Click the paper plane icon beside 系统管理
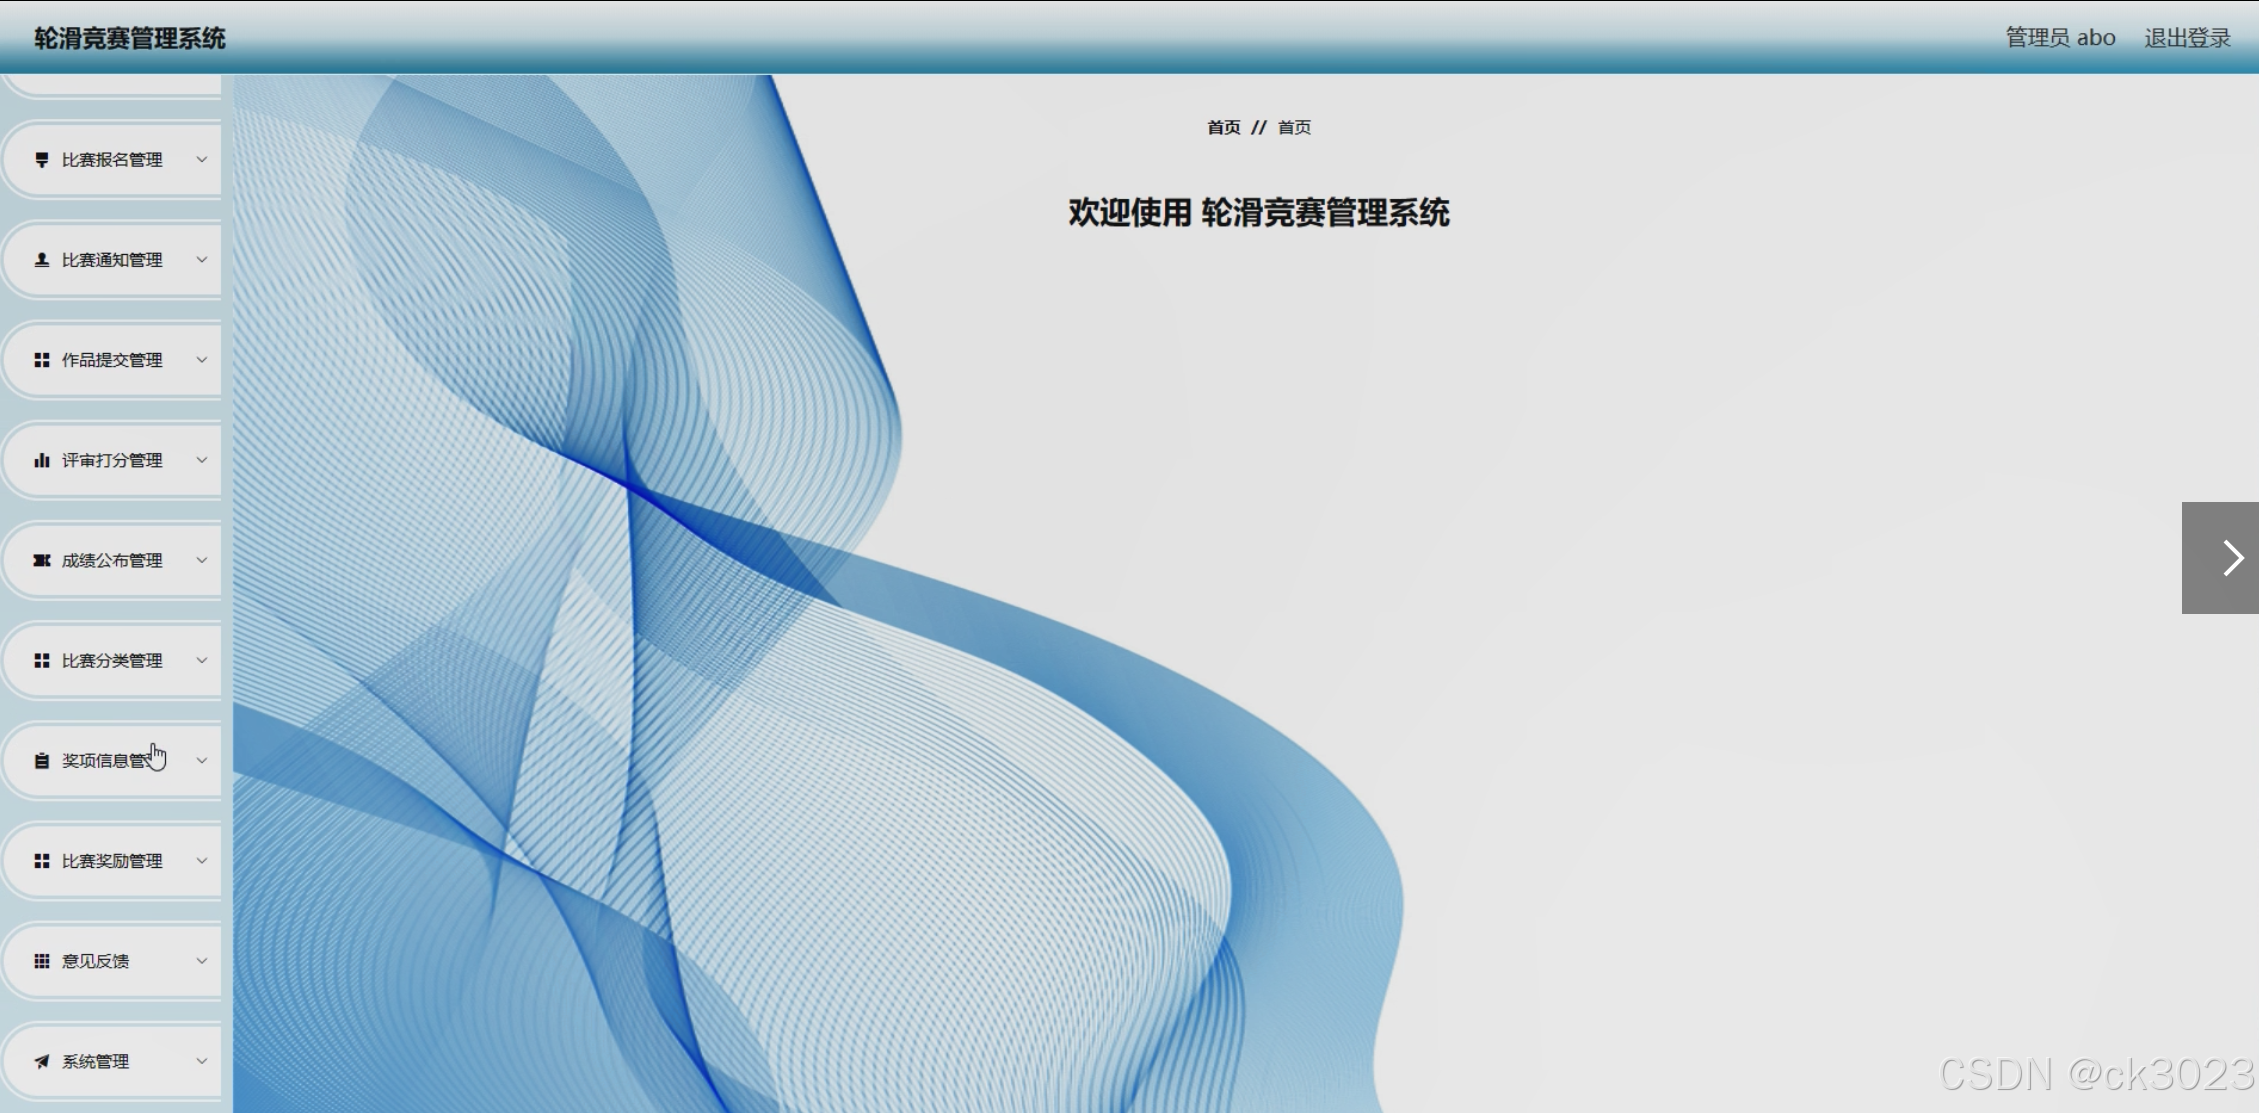The height and width of the screenshot is (1113, 2259). 41,1061
